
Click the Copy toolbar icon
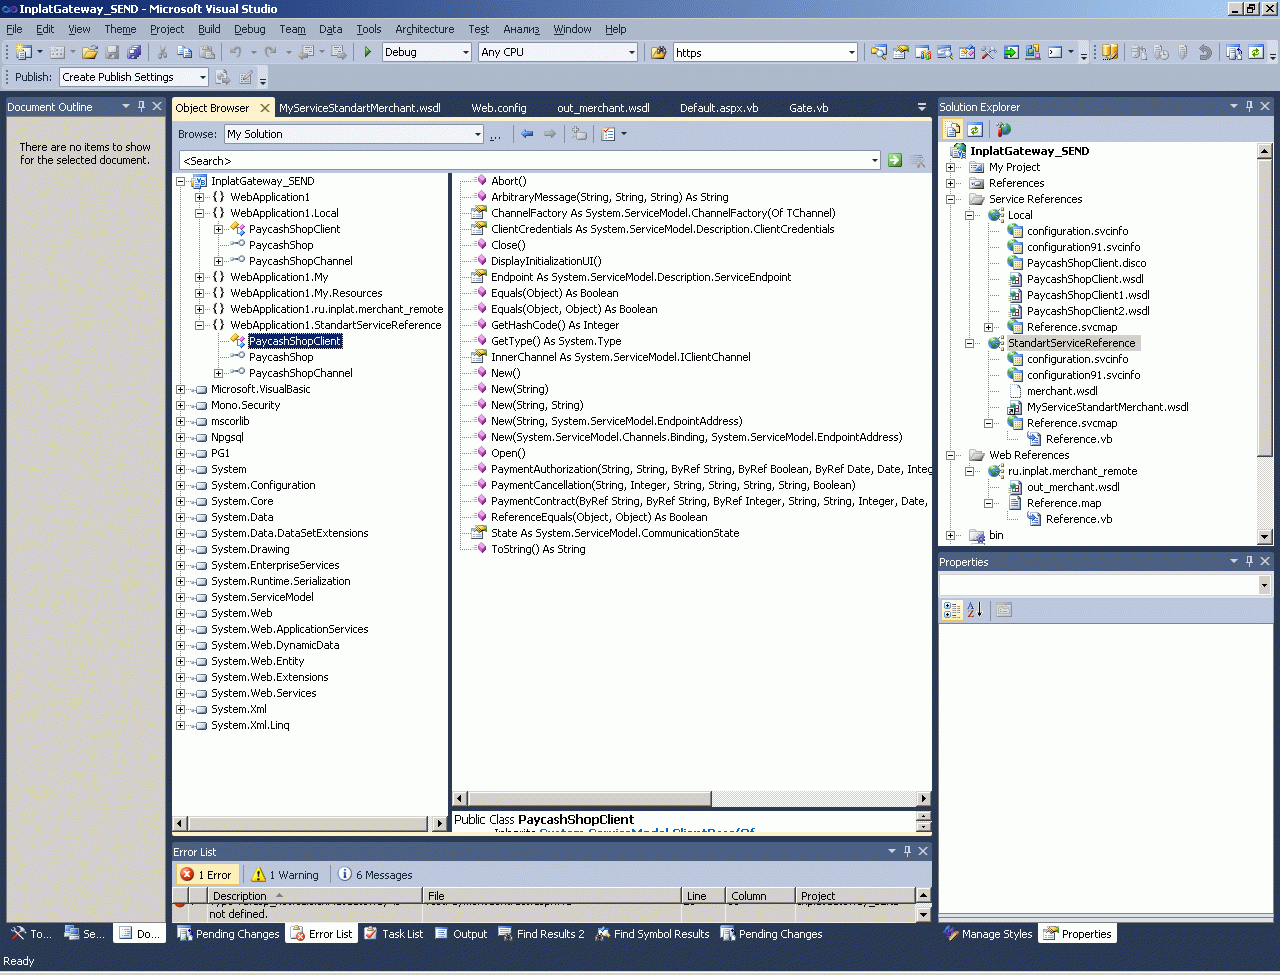(x=185, y=52)
